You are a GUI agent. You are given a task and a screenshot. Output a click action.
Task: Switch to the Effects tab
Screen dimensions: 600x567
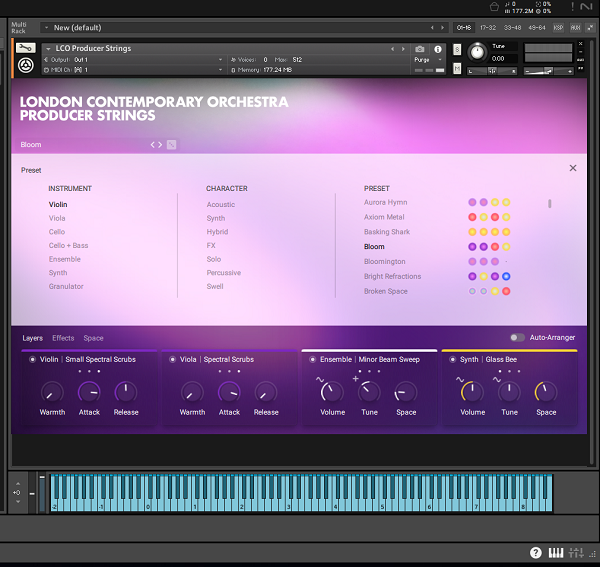click(x=63, y=338)
